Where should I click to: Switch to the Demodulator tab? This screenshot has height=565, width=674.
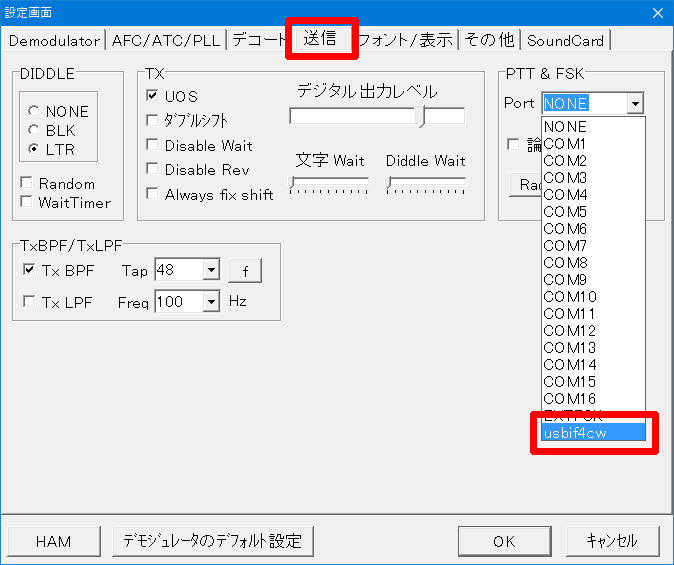(54, 40)
